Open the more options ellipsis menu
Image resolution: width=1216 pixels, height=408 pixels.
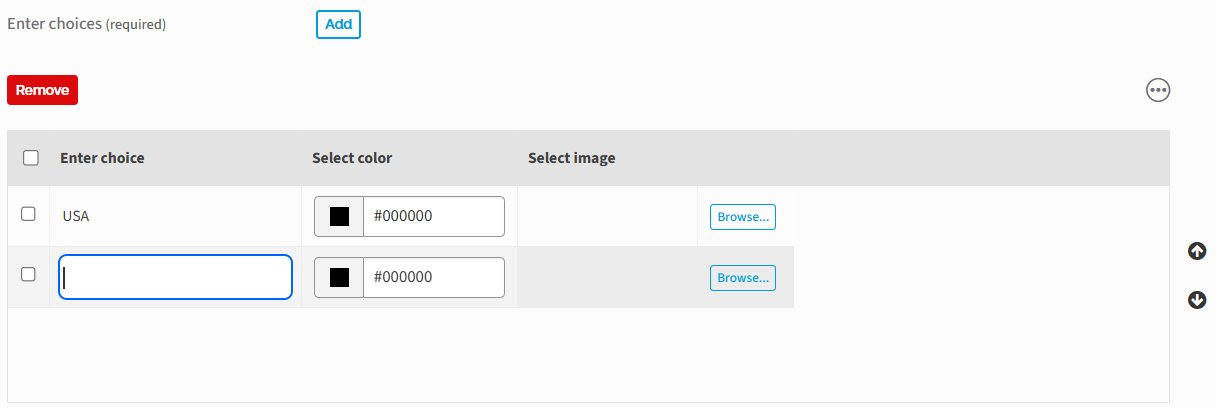tap(1158, 91)
